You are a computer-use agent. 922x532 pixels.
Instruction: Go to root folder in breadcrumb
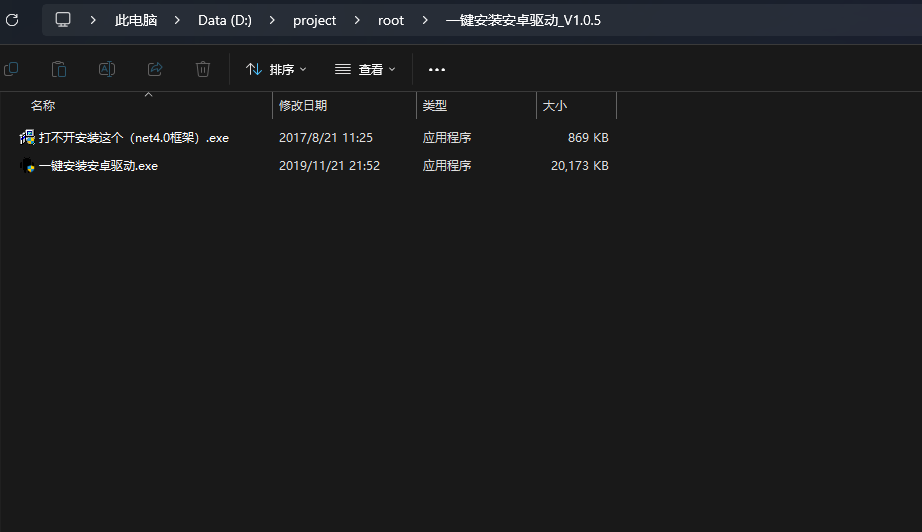pos(391,20)
